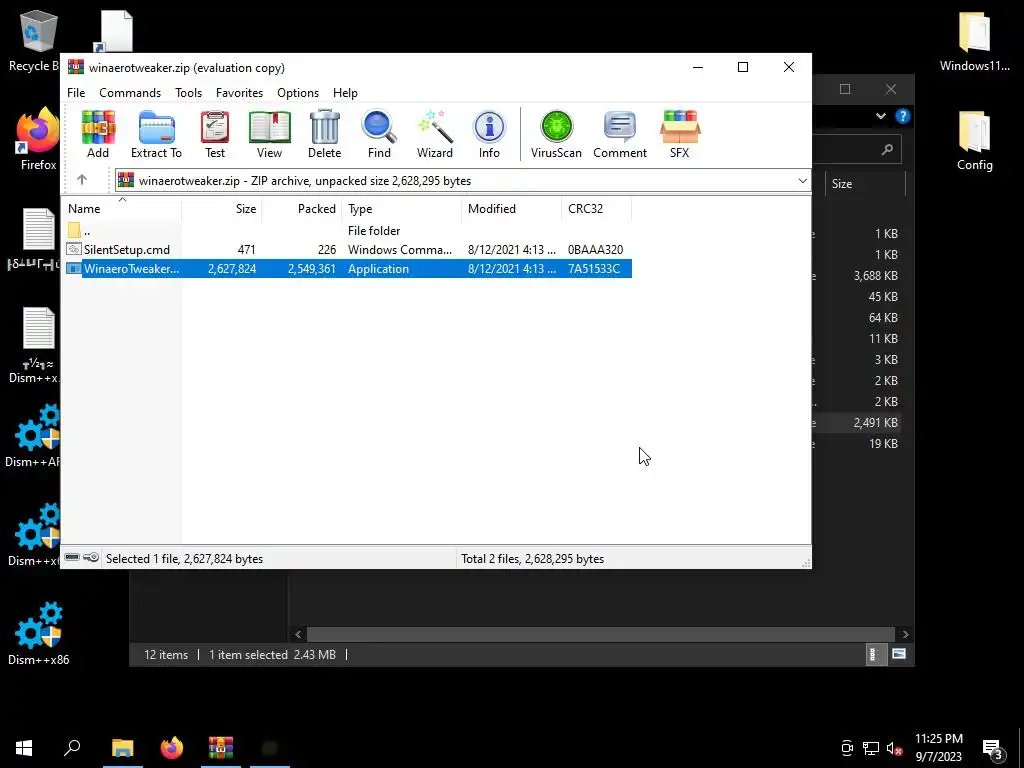Image resolution: width=1024 pixels, height=768 pixels.
Task: Click the help question mark in Explorer window
Action: [x=903, y=116]
